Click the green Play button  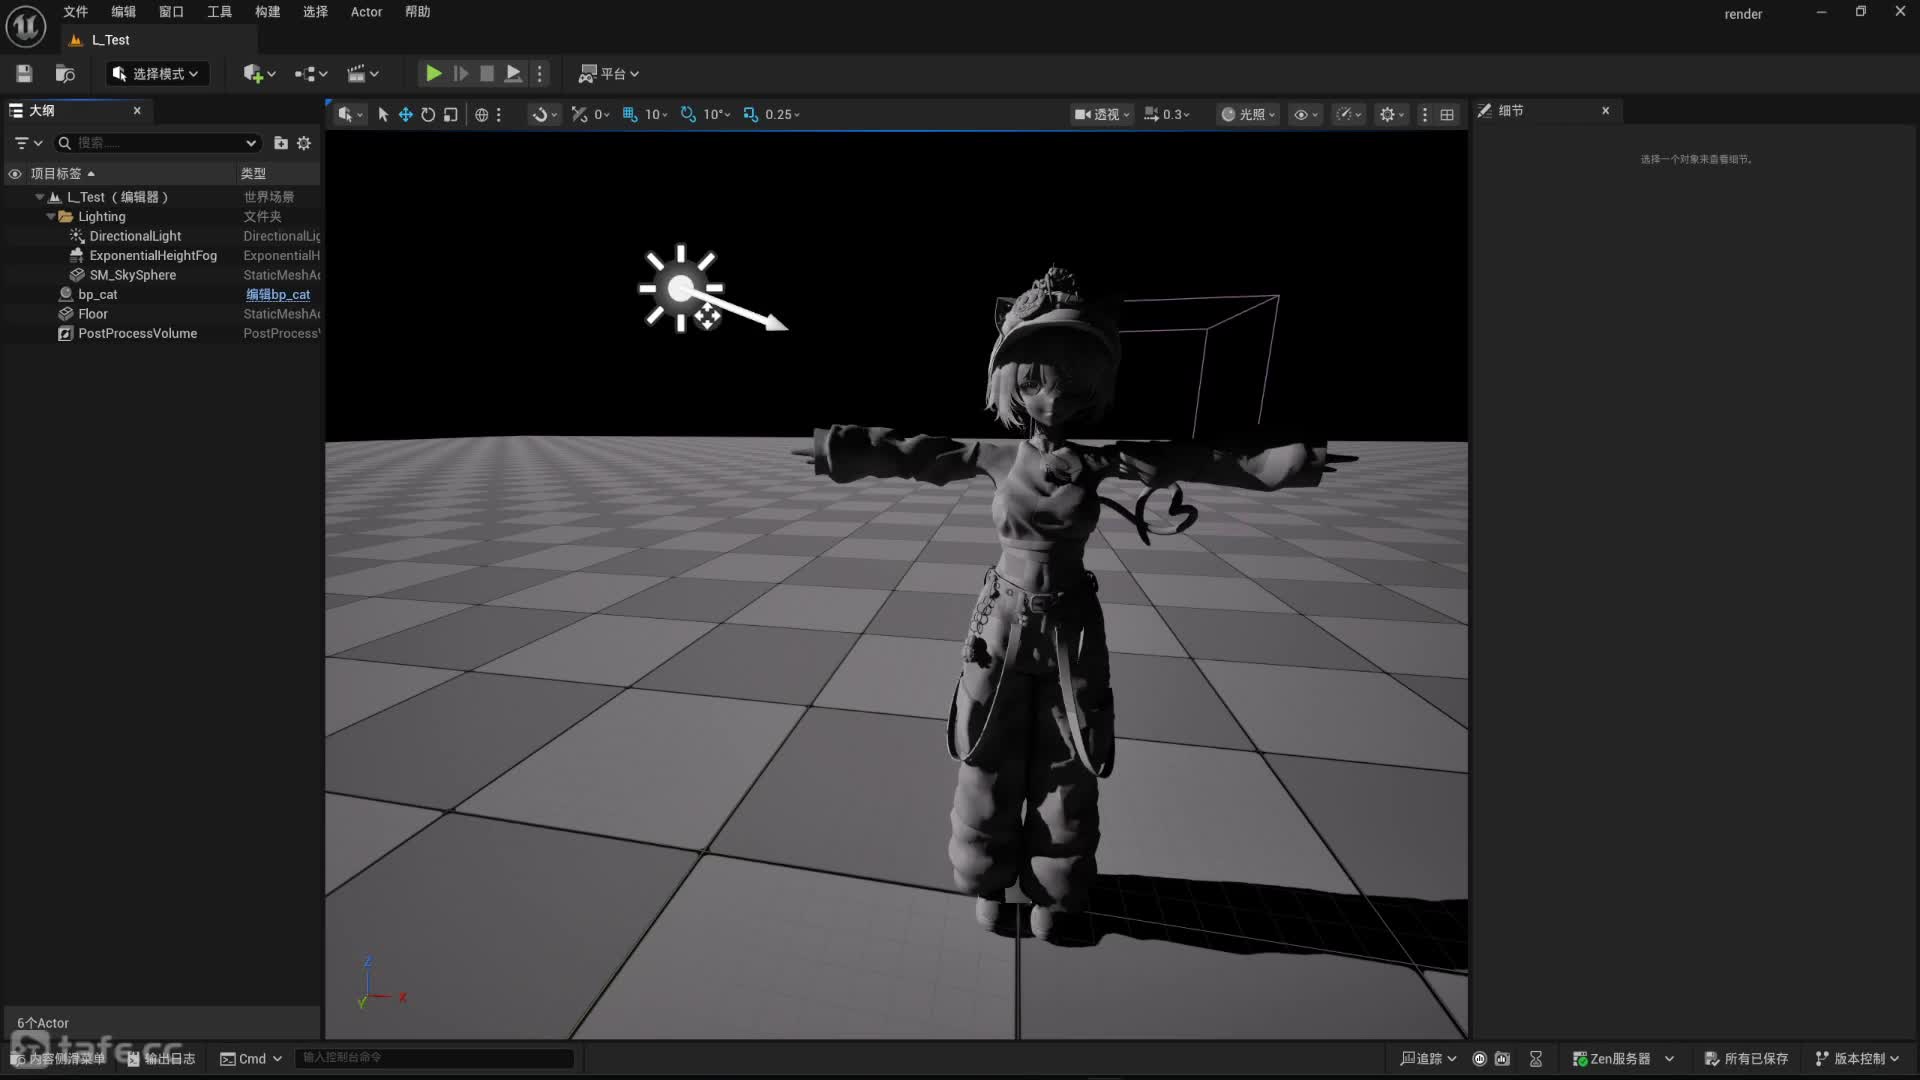click(433, 73)
